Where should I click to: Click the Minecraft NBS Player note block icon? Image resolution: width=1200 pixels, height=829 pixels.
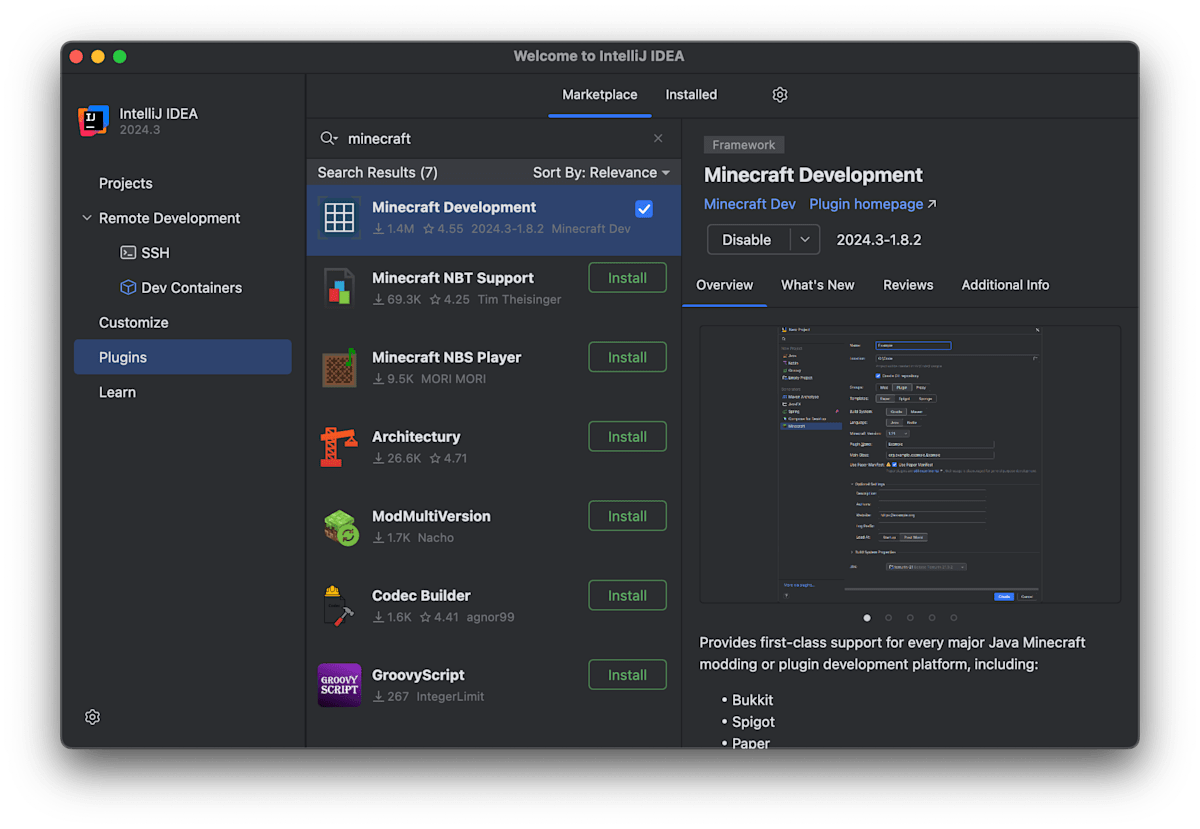pyautogui.click(x=339, y=367)
